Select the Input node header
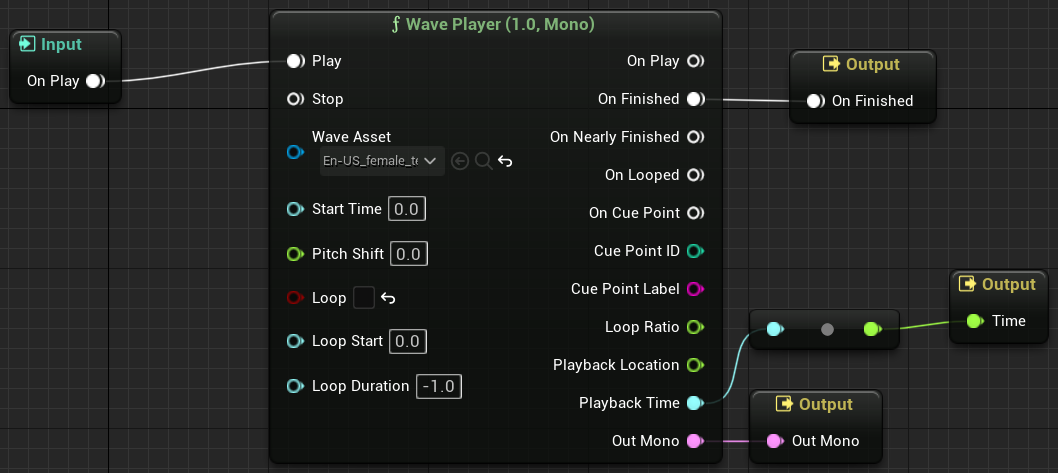 (62, 44)
